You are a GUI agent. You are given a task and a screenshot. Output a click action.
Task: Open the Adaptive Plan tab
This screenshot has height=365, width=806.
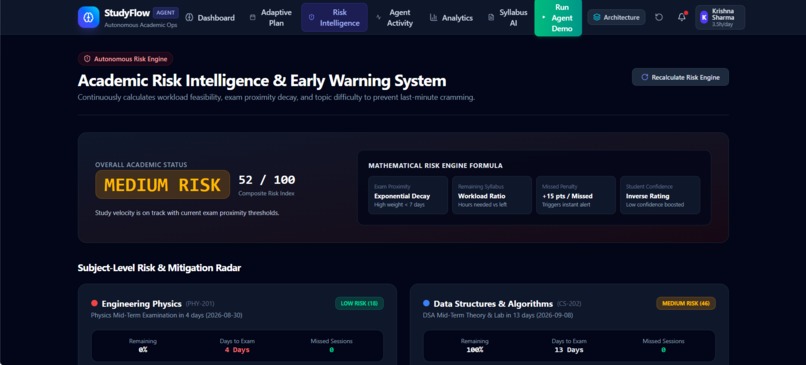271,17
